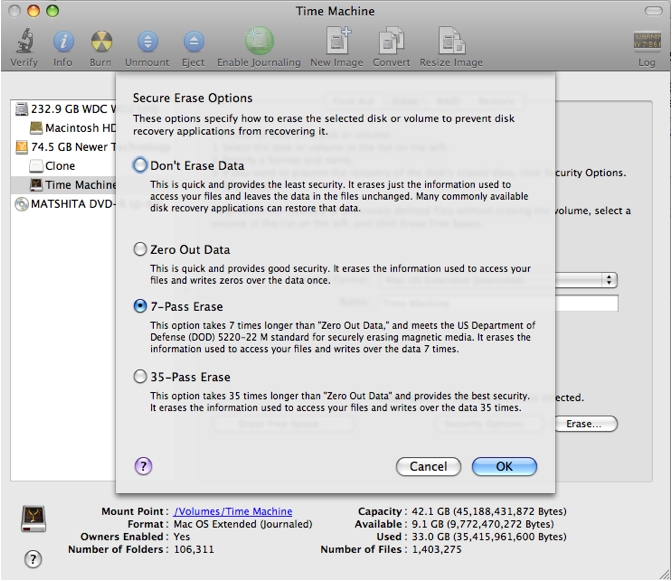Click the Format value Mac OS Extended (Journaled)
This screenshot has width=672, height=581.
pos(243,524)
